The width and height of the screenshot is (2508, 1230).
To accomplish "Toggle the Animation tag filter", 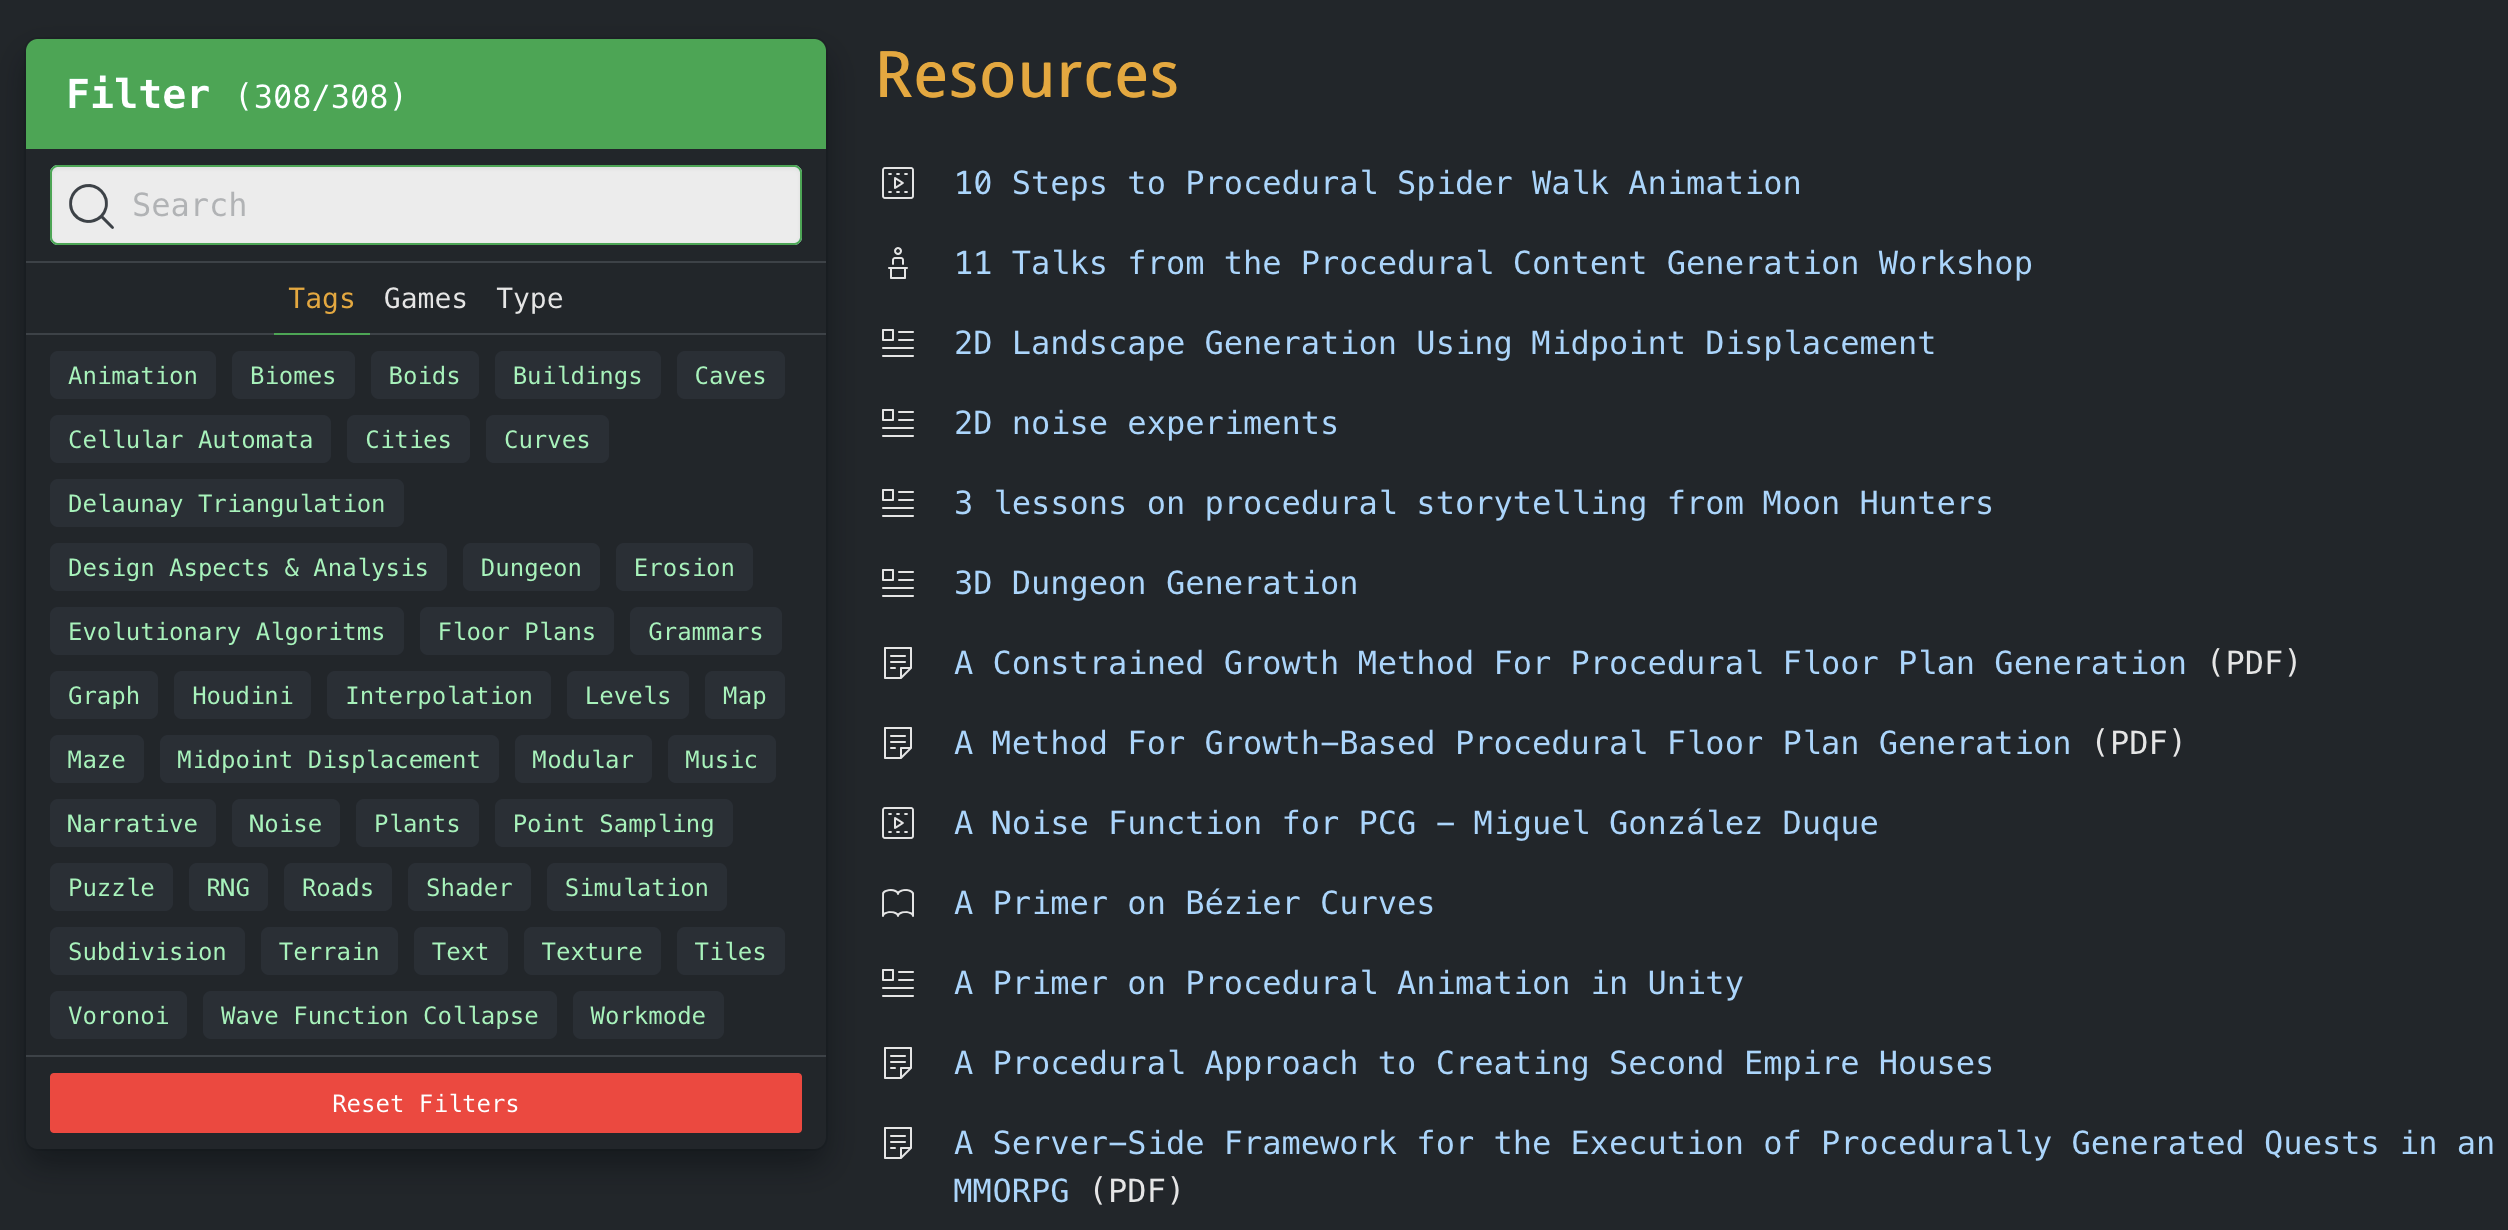I will tap(133, 375).
